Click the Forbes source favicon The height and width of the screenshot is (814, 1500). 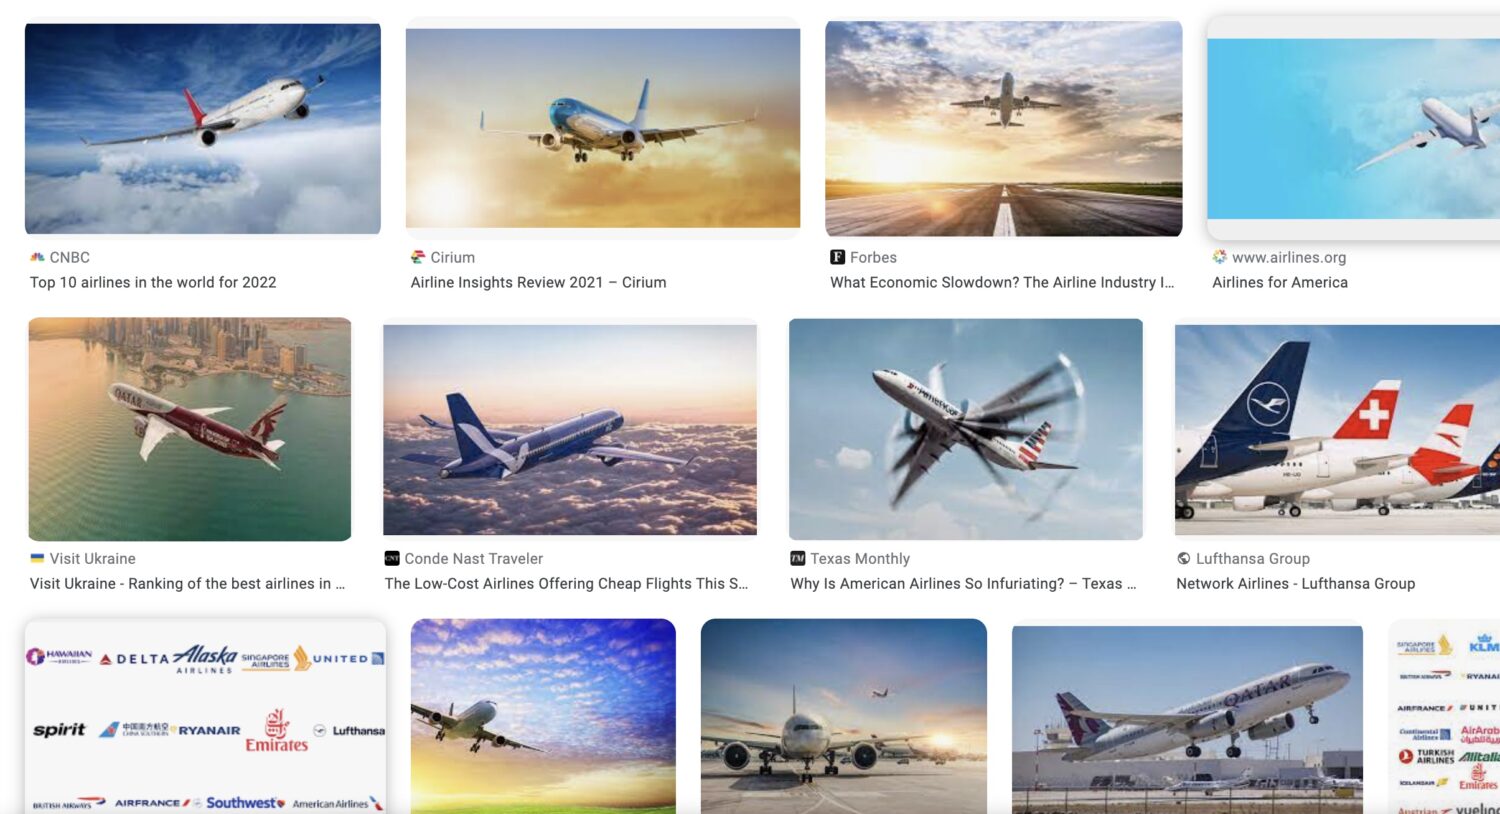tap(838, 257)
